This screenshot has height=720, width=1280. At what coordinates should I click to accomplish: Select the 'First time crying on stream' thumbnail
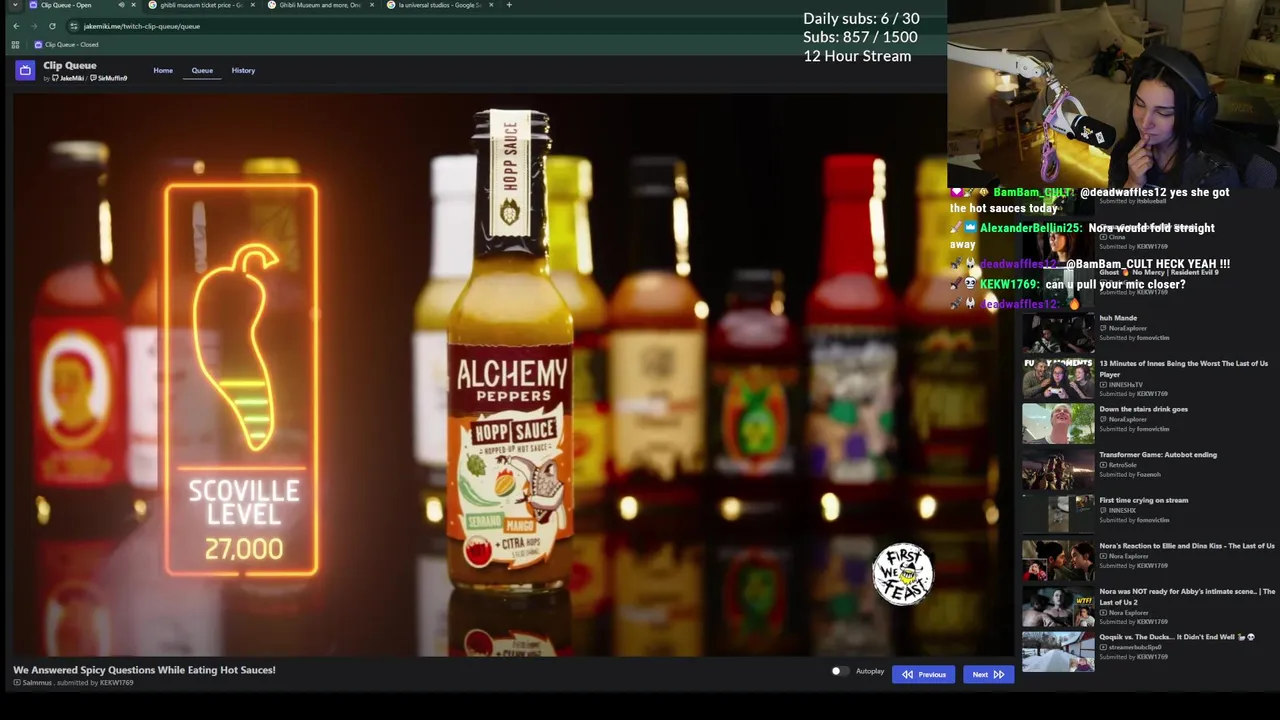(1058, 514)
